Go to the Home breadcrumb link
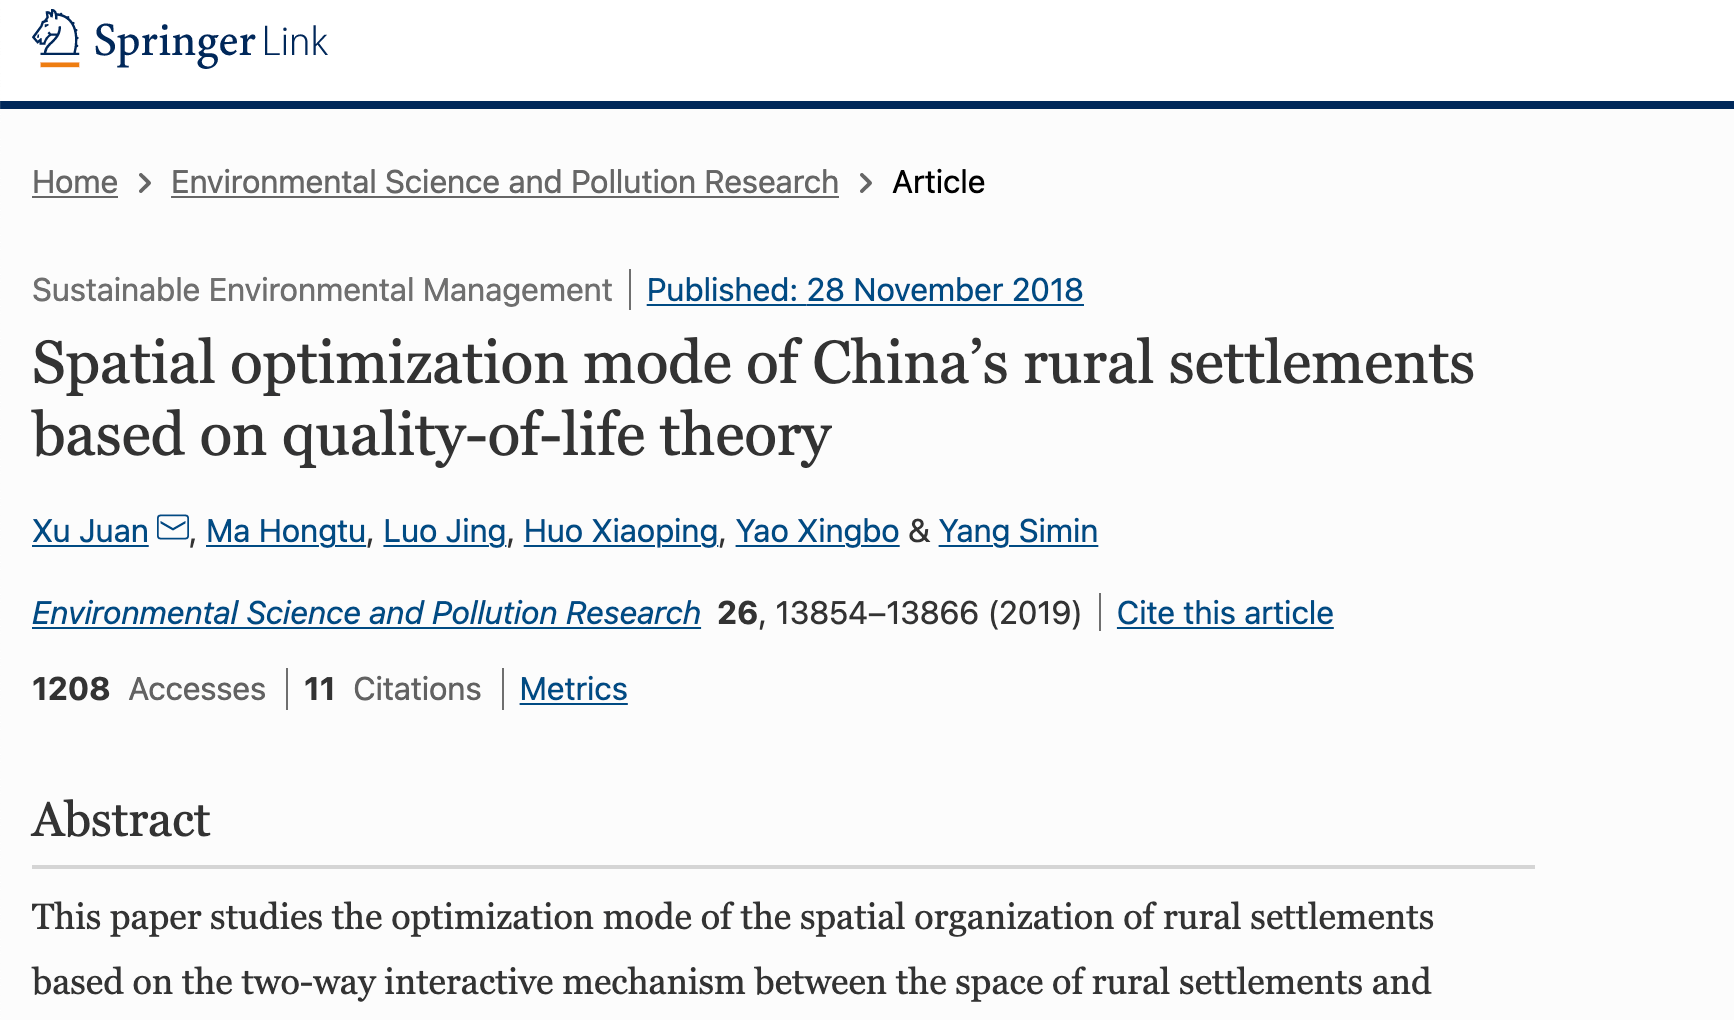The image size is (1734, 1020). pos(75,182)
